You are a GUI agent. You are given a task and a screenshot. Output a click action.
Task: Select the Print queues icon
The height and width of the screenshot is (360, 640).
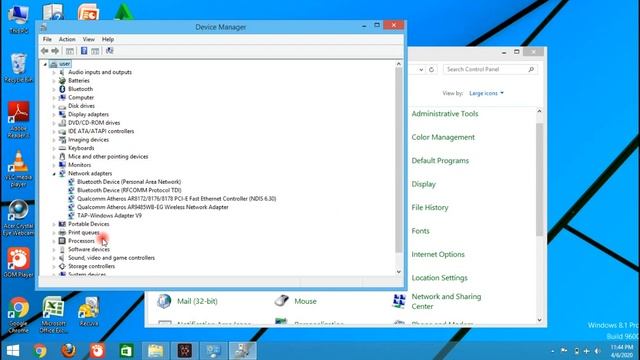62,232
